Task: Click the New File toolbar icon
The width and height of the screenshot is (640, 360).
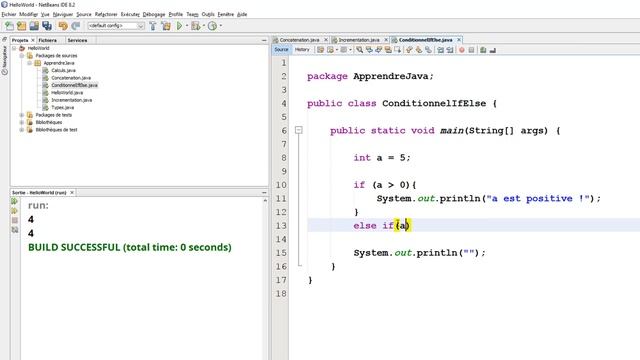Action: 9,26
